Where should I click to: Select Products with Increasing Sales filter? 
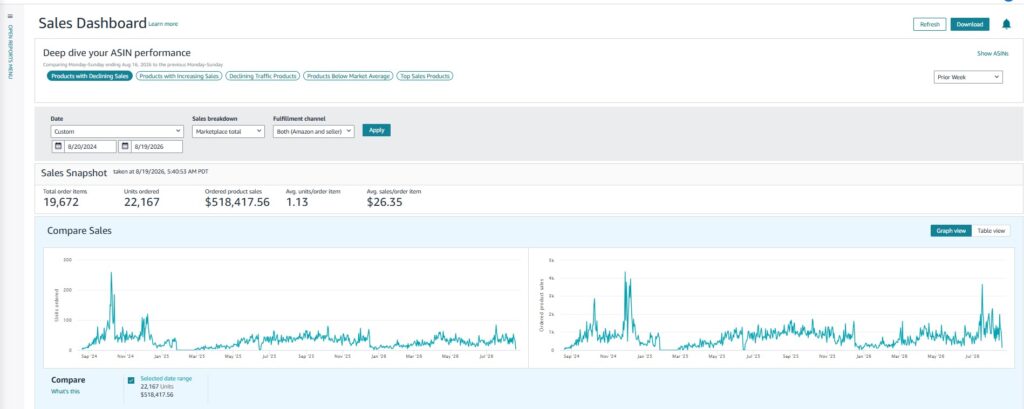pyautogui.click(x=178, y=76)
